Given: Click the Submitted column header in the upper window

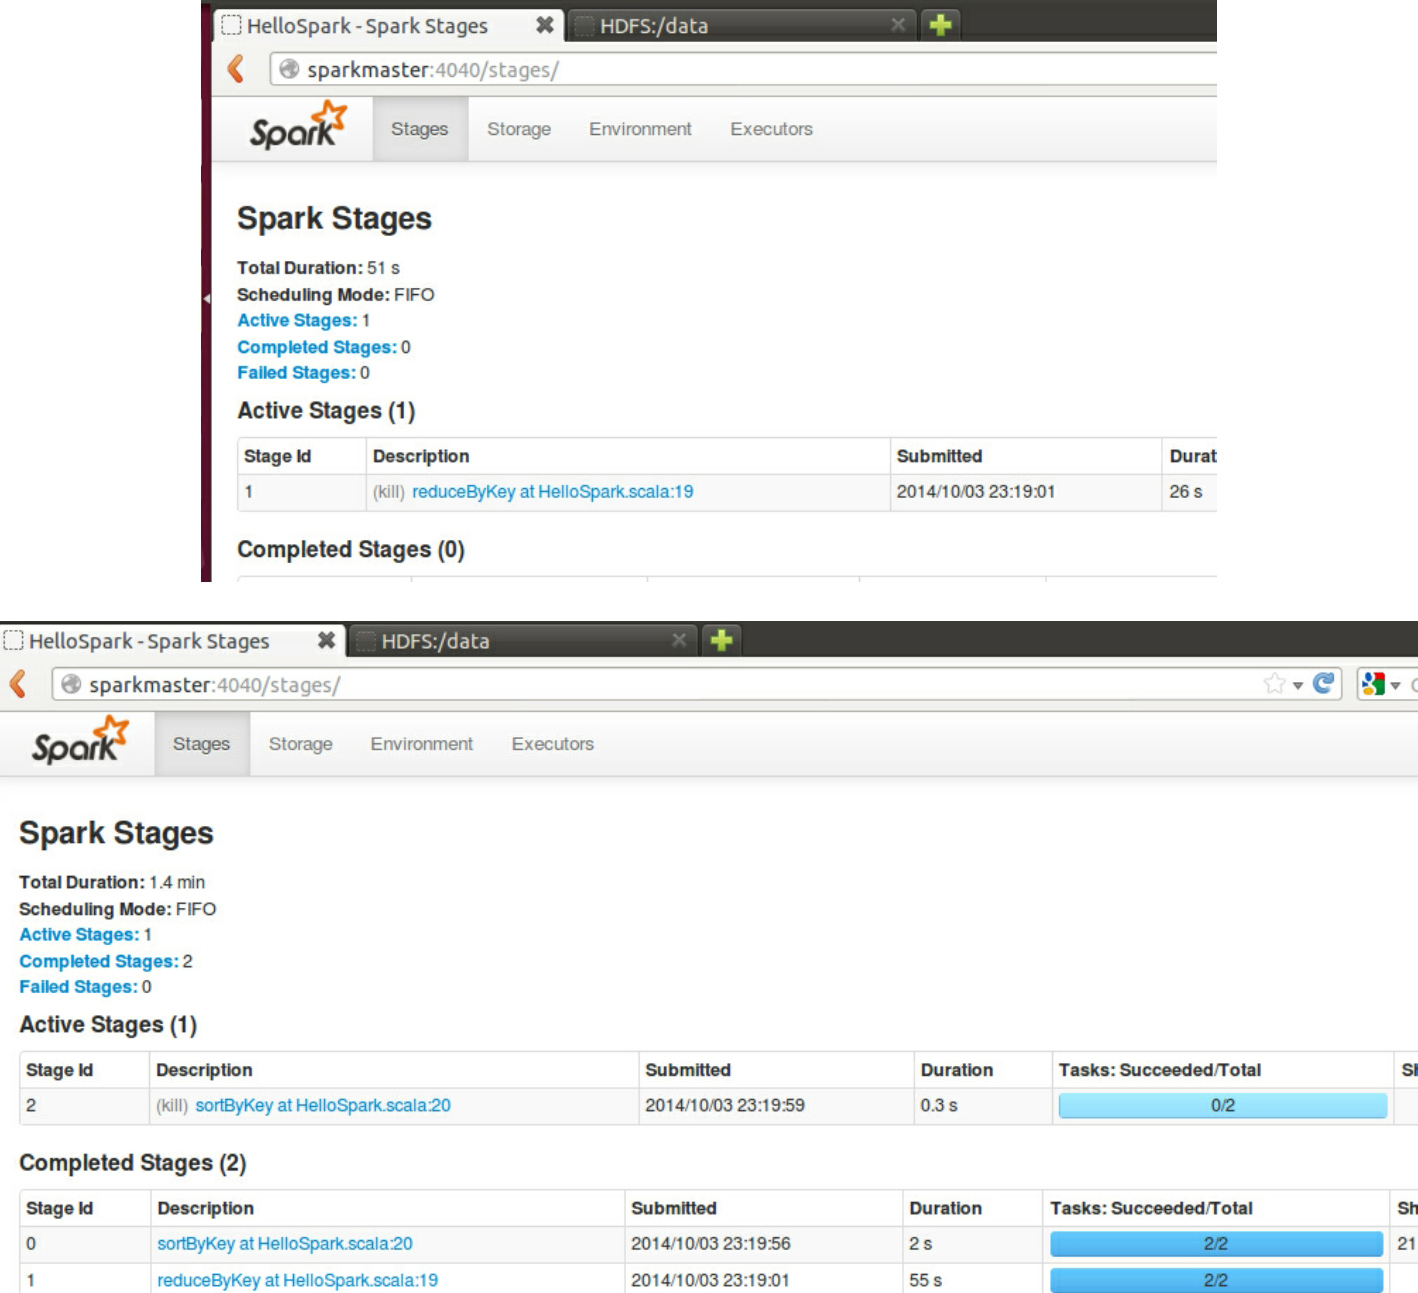Looking at the screenshot, I should pos(939,456).
